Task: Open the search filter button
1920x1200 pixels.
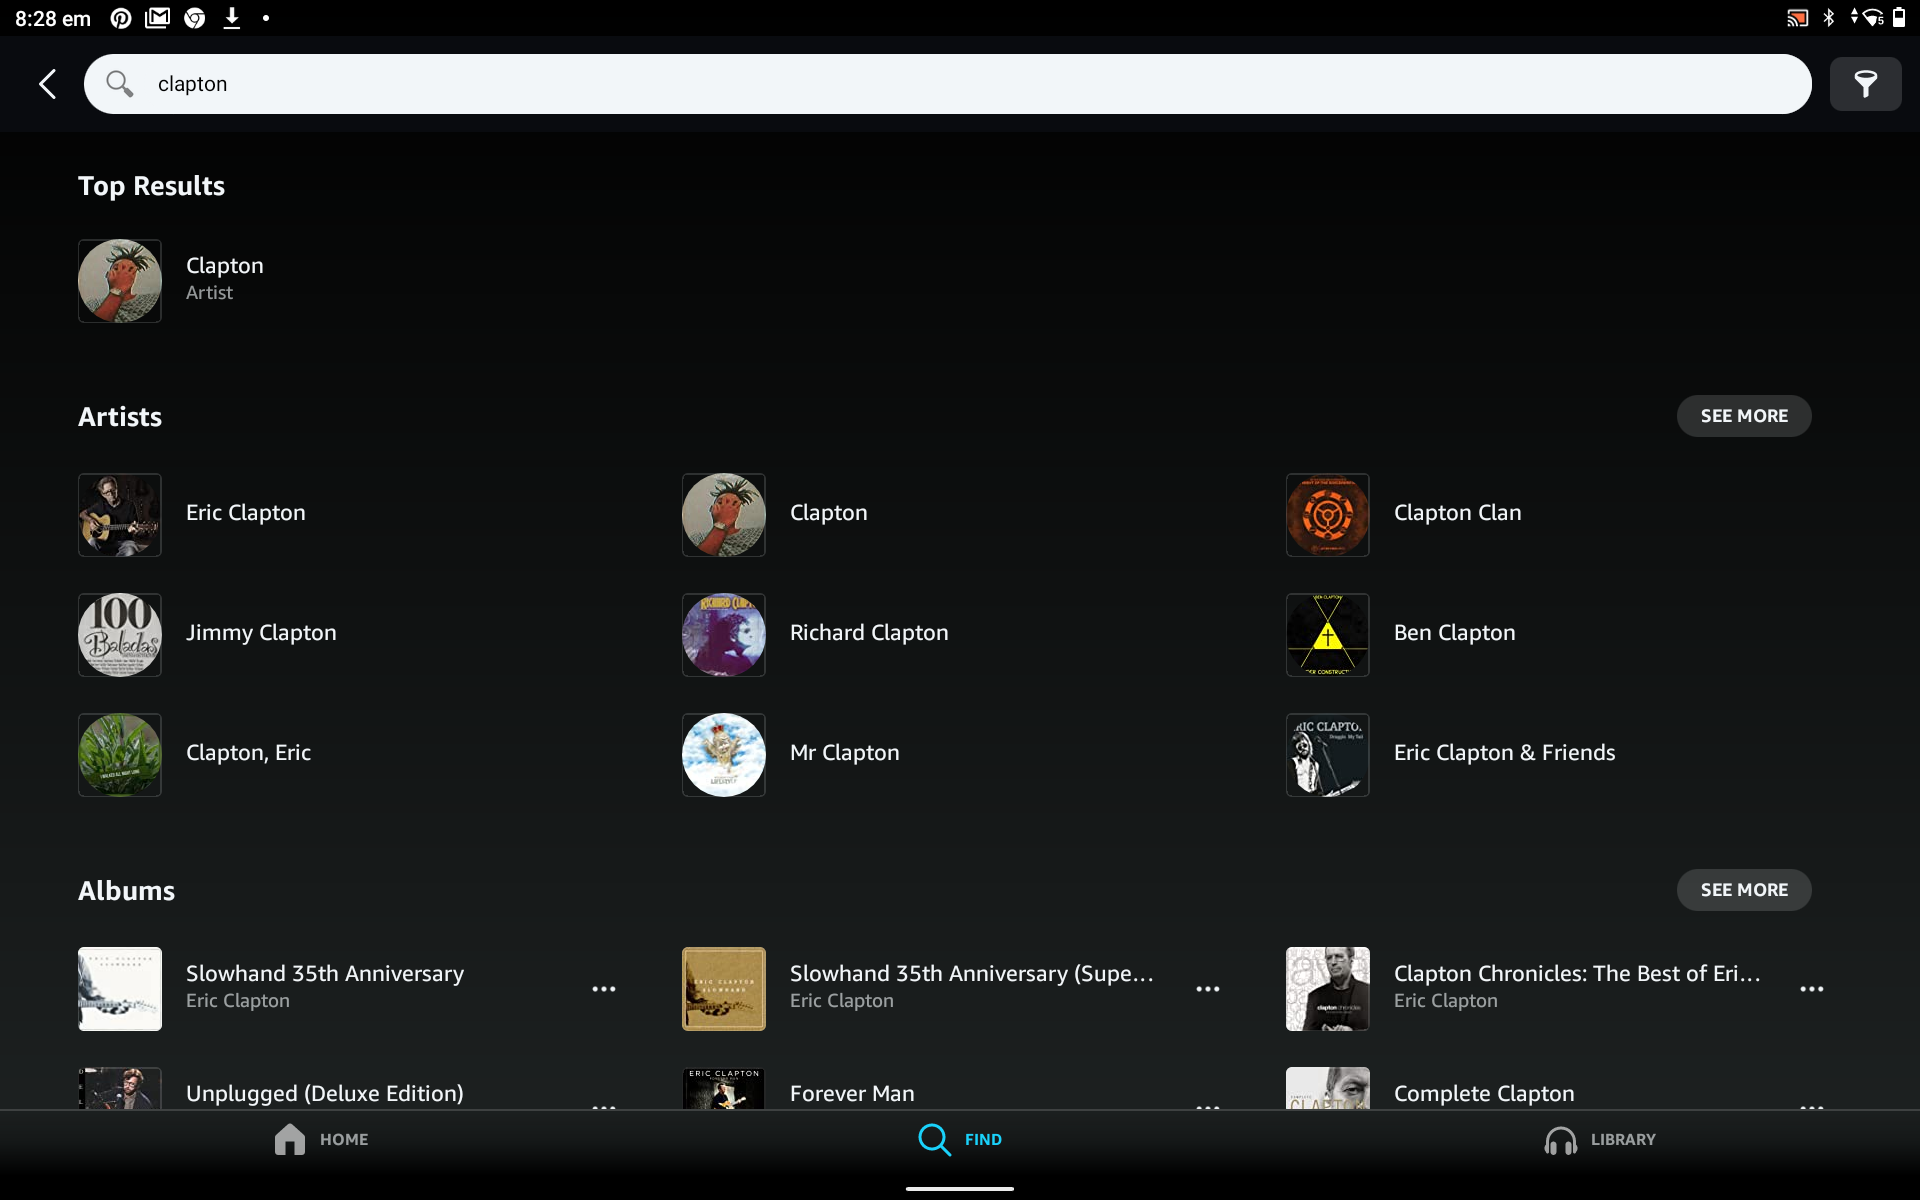Action: (1865, 84)
